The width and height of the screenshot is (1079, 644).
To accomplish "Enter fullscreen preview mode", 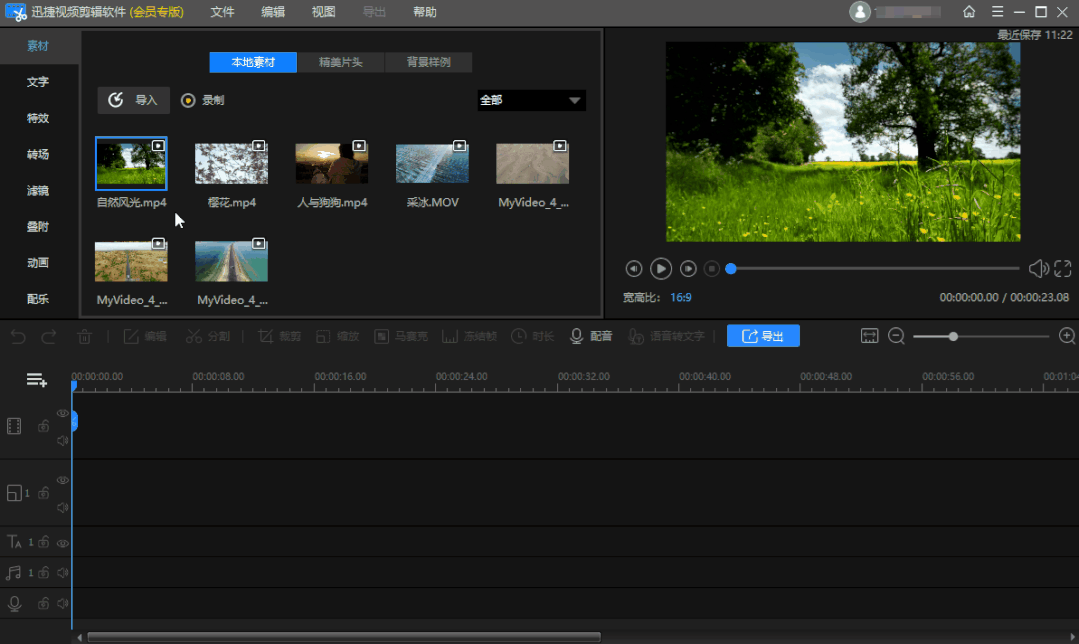I will coord(1062,268).
